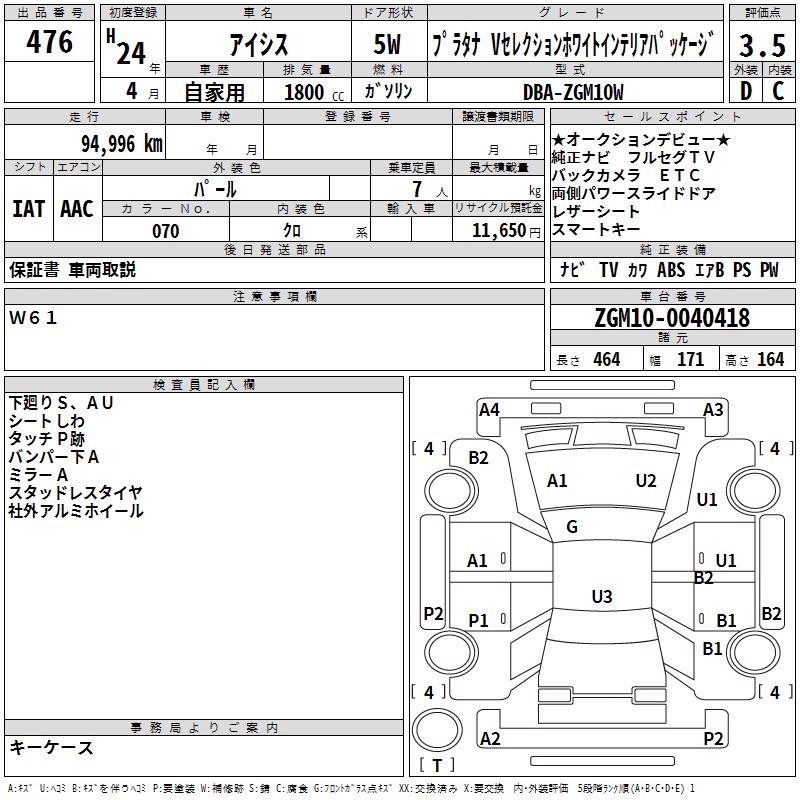Click damage mark A4 on the diagram

(489, 410)
